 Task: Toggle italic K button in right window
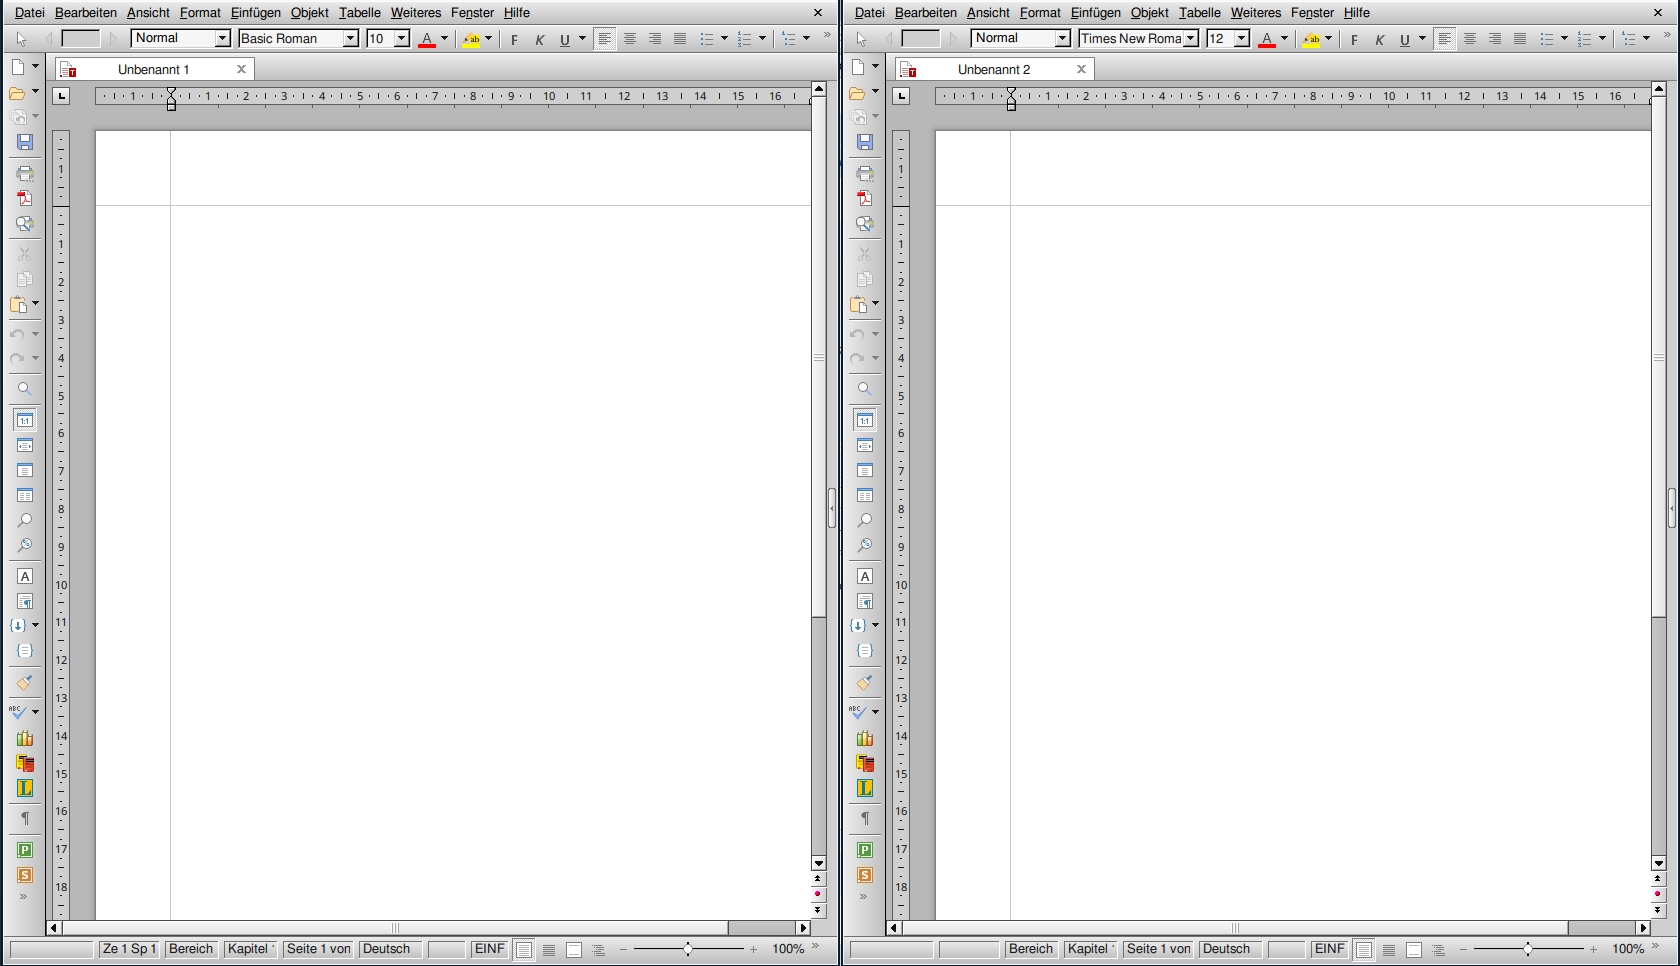pos(1379,40)
